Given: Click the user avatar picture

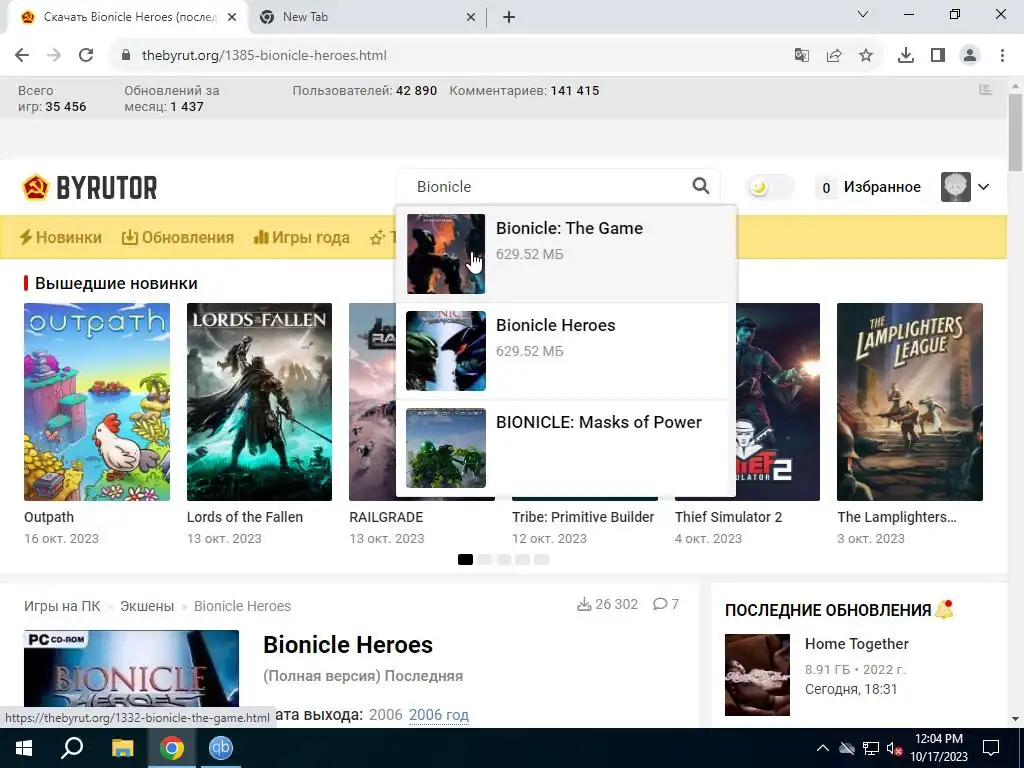Looking at the screenshot, I should click(x=955, y=187).
